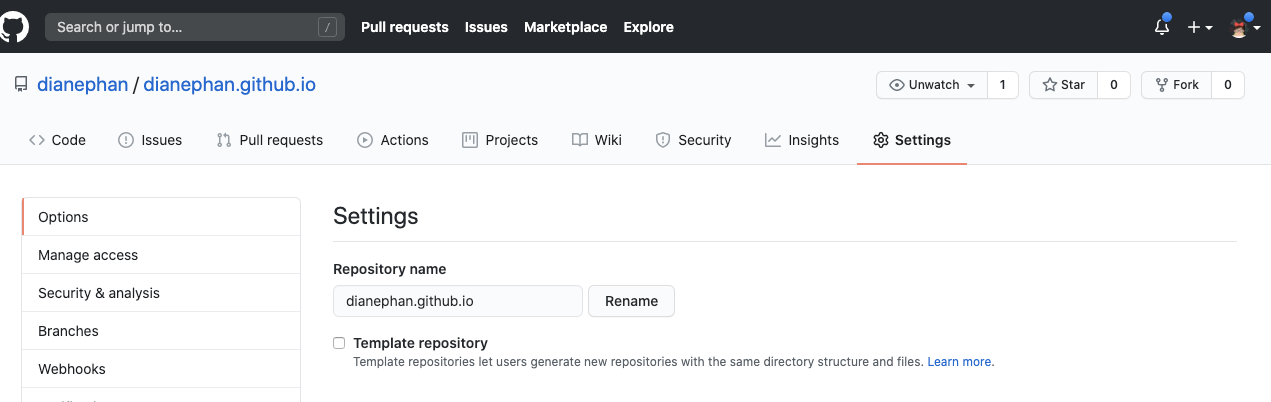
Task: Open the Learn more link
Action: (959, 361)
